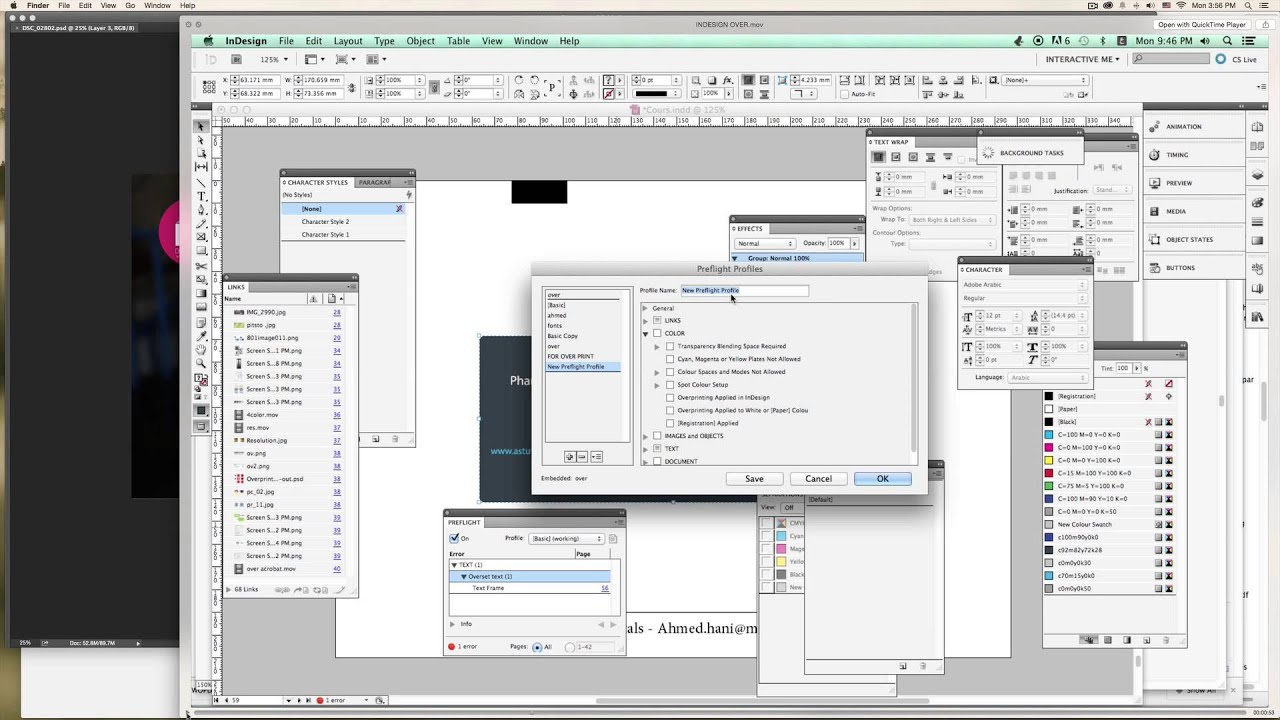Select Character Style 2 in list
The width and height of the screenshot is (1280, 720).
tap(343, 222)
